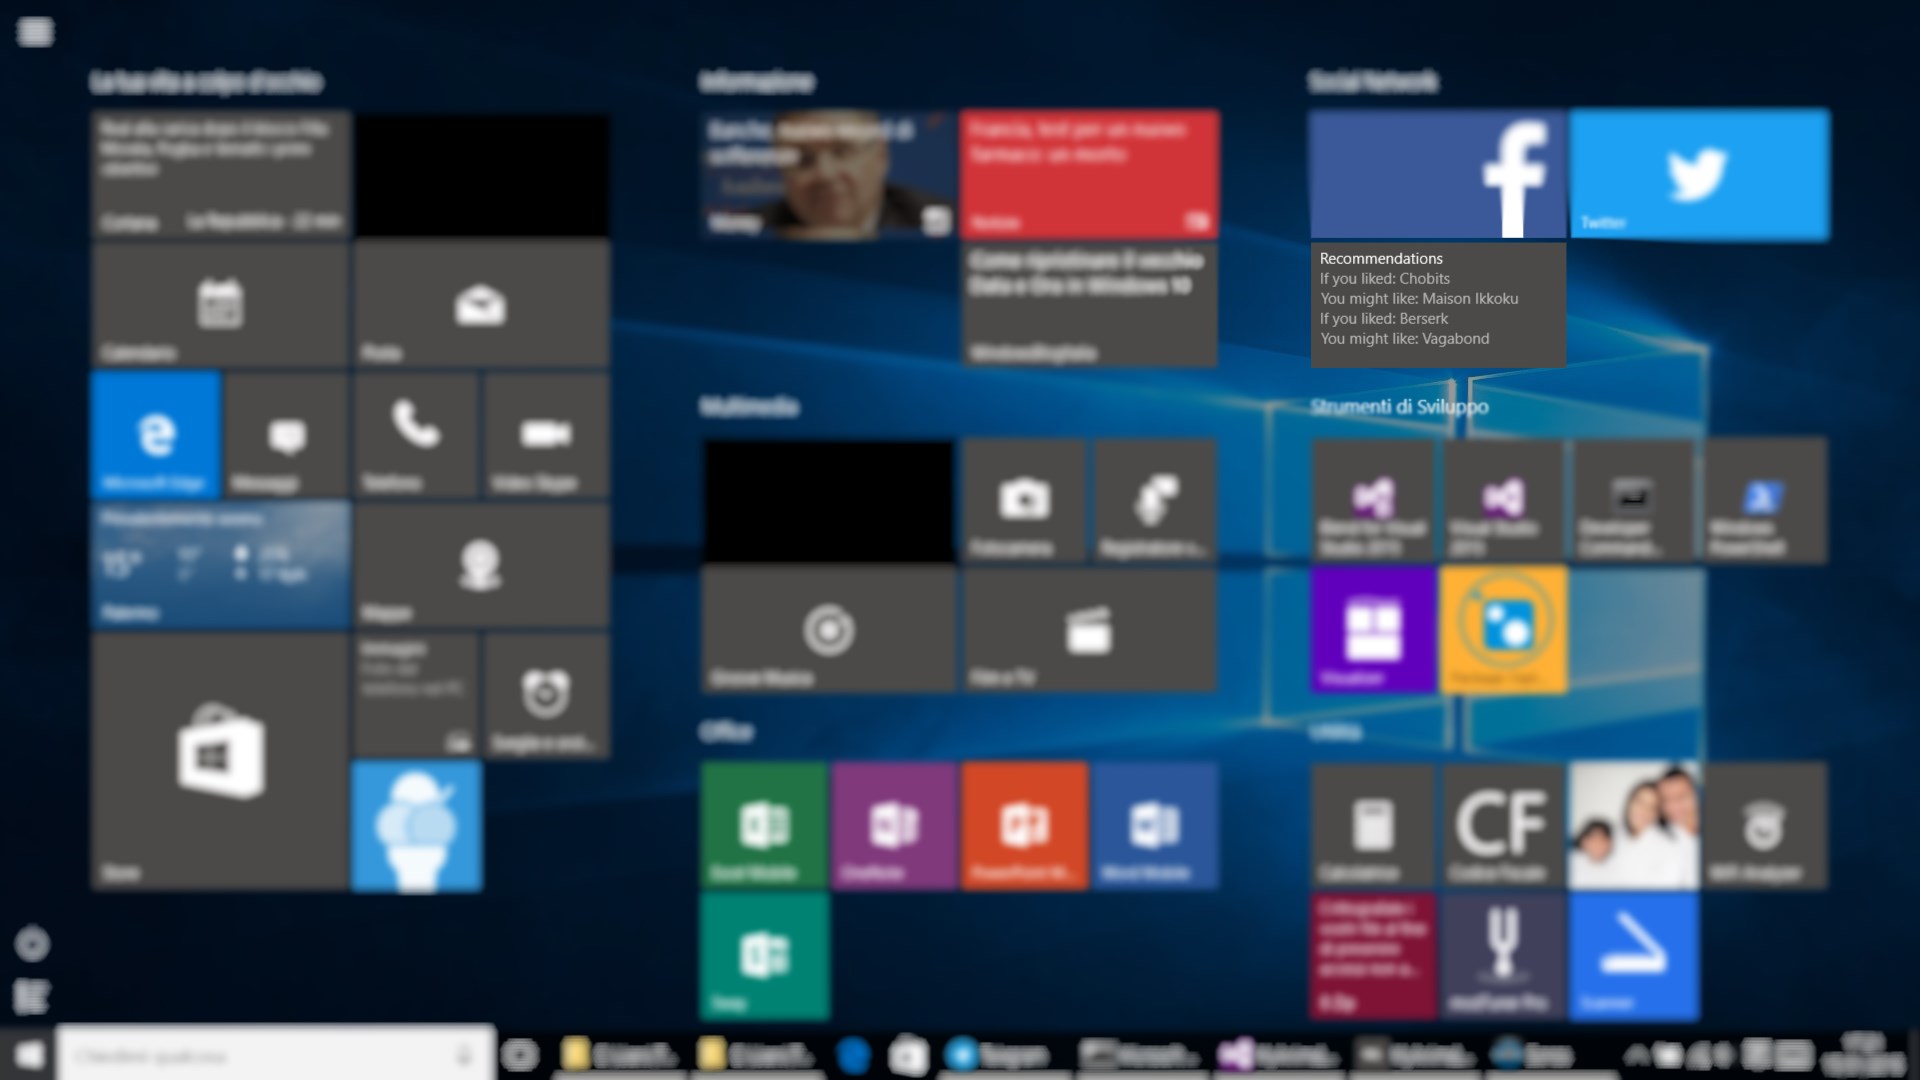
Task: Open the PowerPoint Mobile tile
Action: pos(1025,825)
